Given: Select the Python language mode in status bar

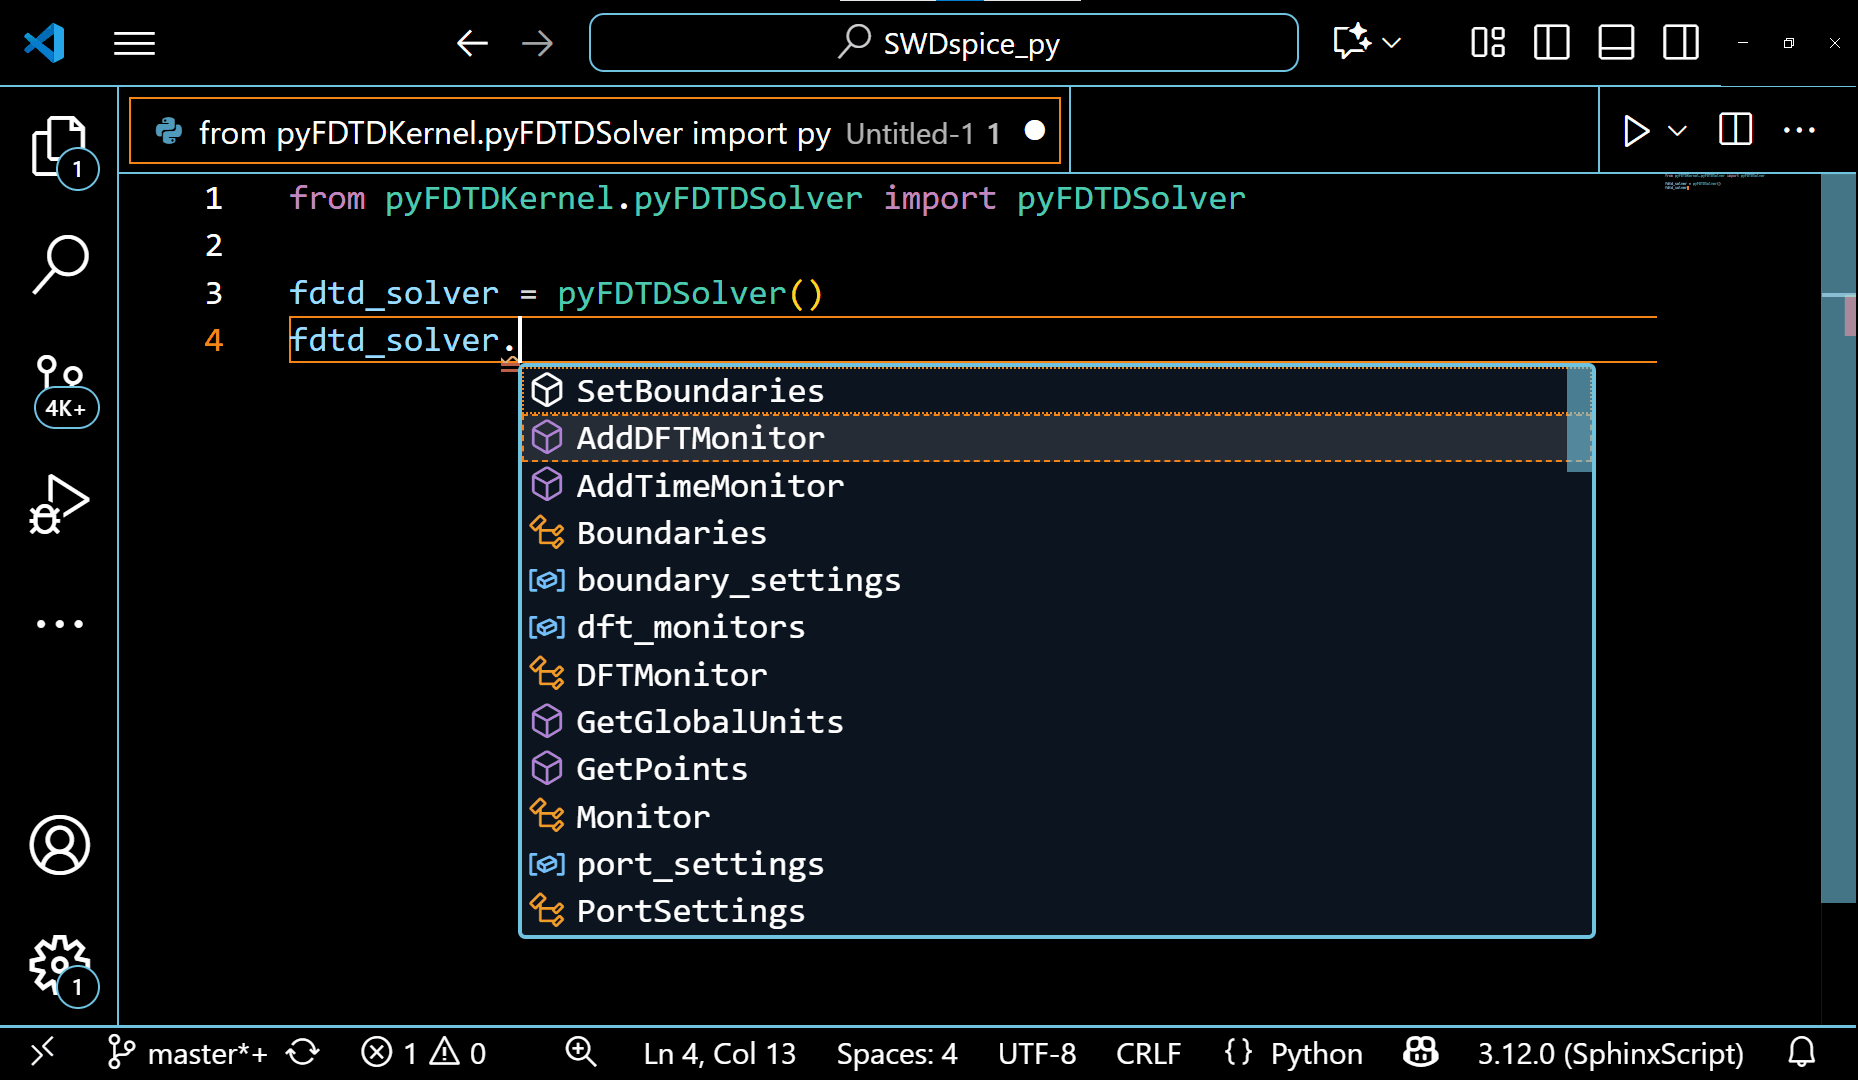Looking at the screenshot, I should tap(1316, 1053).
